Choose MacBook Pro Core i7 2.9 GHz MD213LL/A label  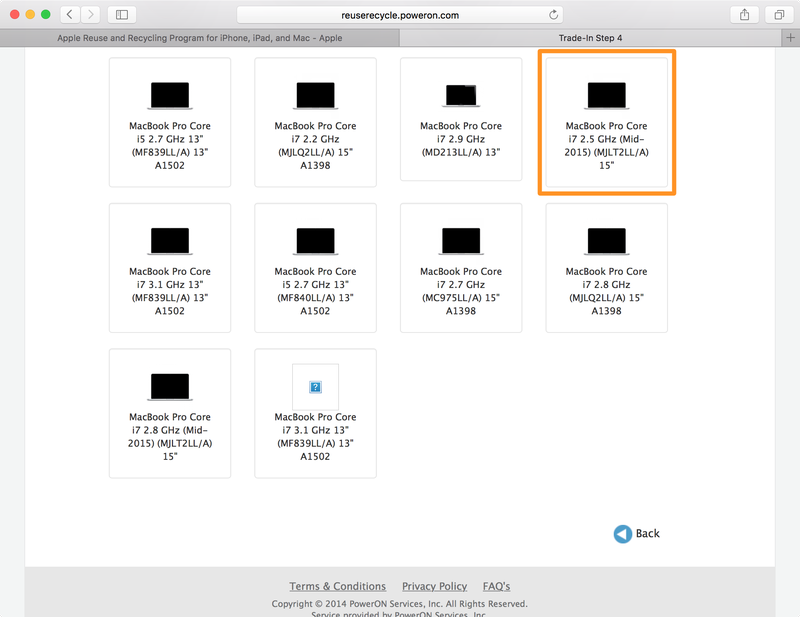[x=461, y=139]
